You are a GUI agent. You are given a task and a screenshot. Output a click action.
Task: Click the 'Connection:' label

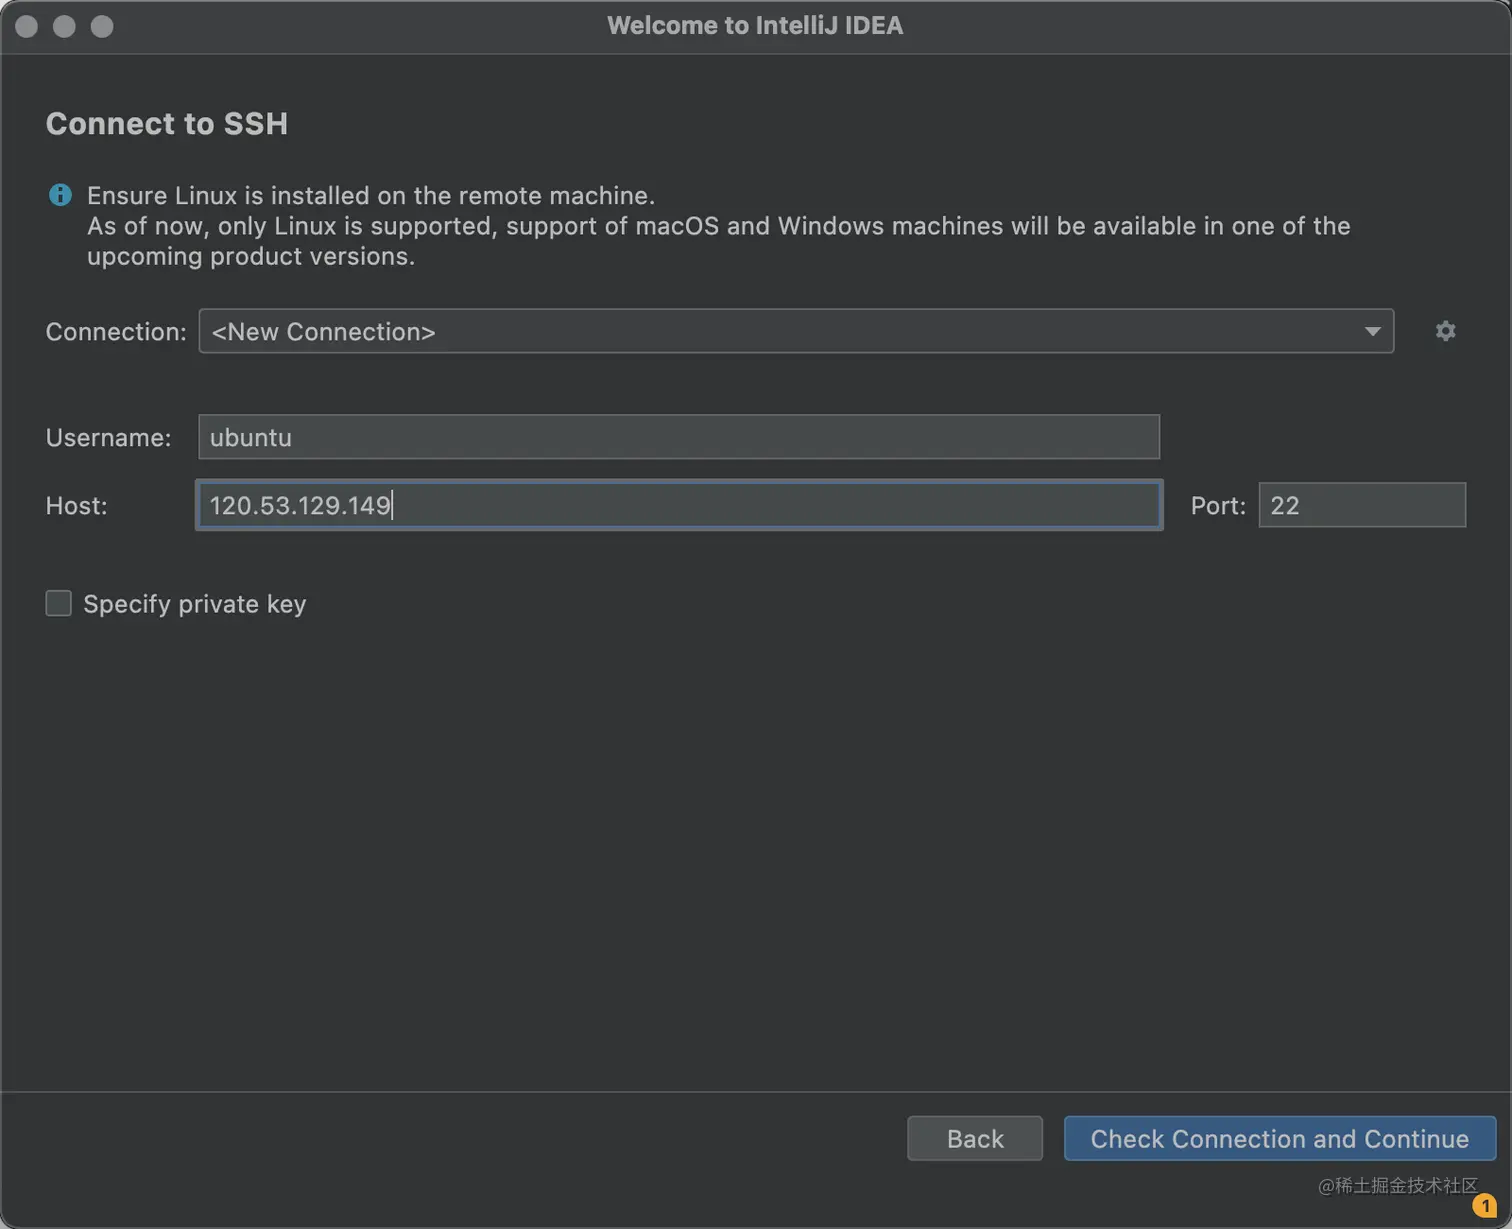(x=116, y=332)
